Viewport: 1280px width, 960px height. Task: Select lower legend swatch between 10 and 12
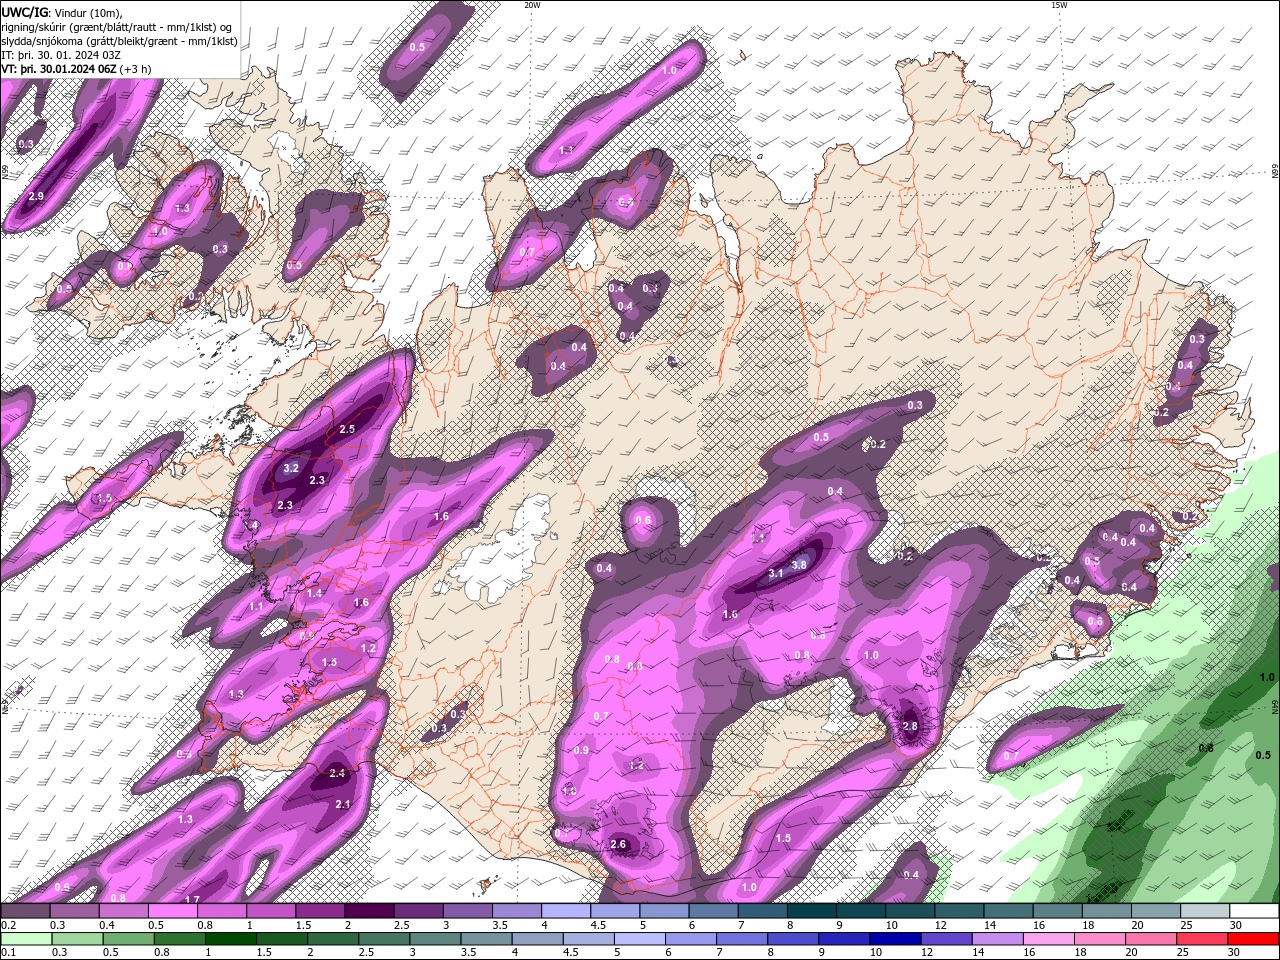tap(897, 939)
